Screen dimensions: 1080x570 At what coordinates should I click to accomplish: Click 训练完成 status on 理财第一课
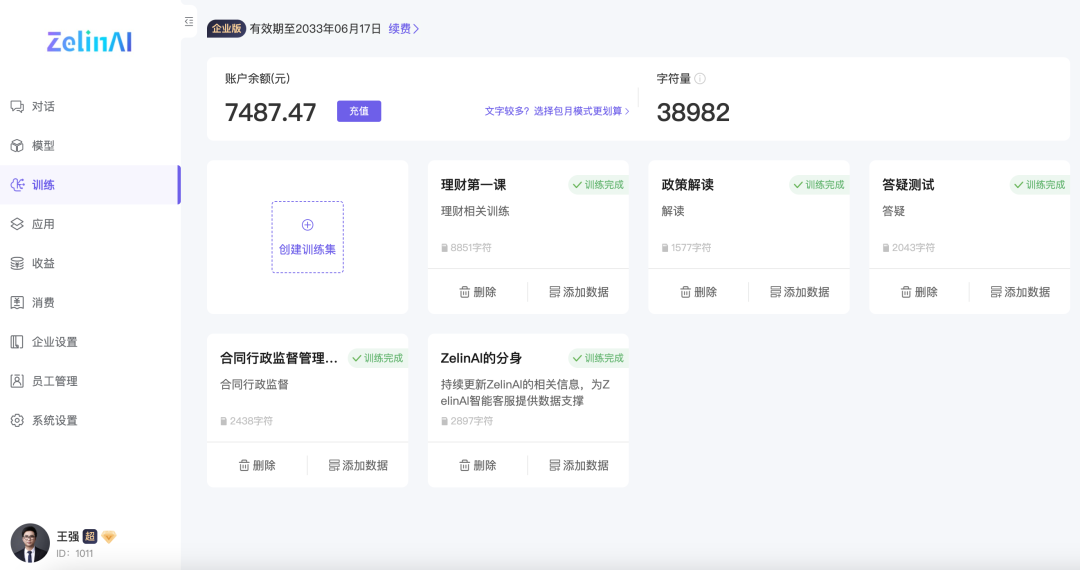point(598,184)
